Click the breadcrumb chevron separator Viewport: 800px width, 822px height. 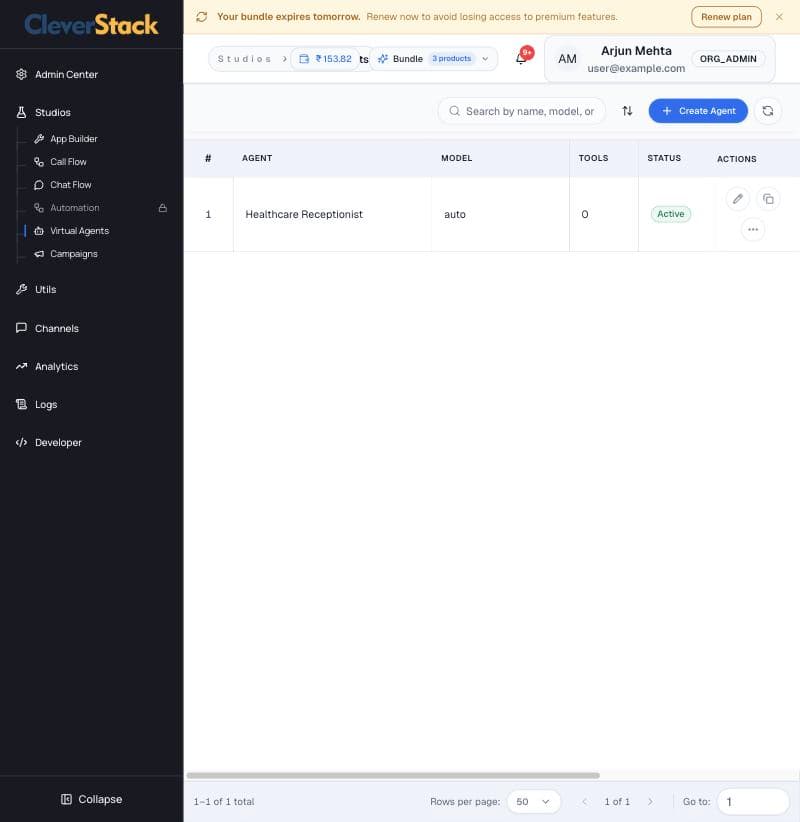pyautogui.click(x=285, y=59)
